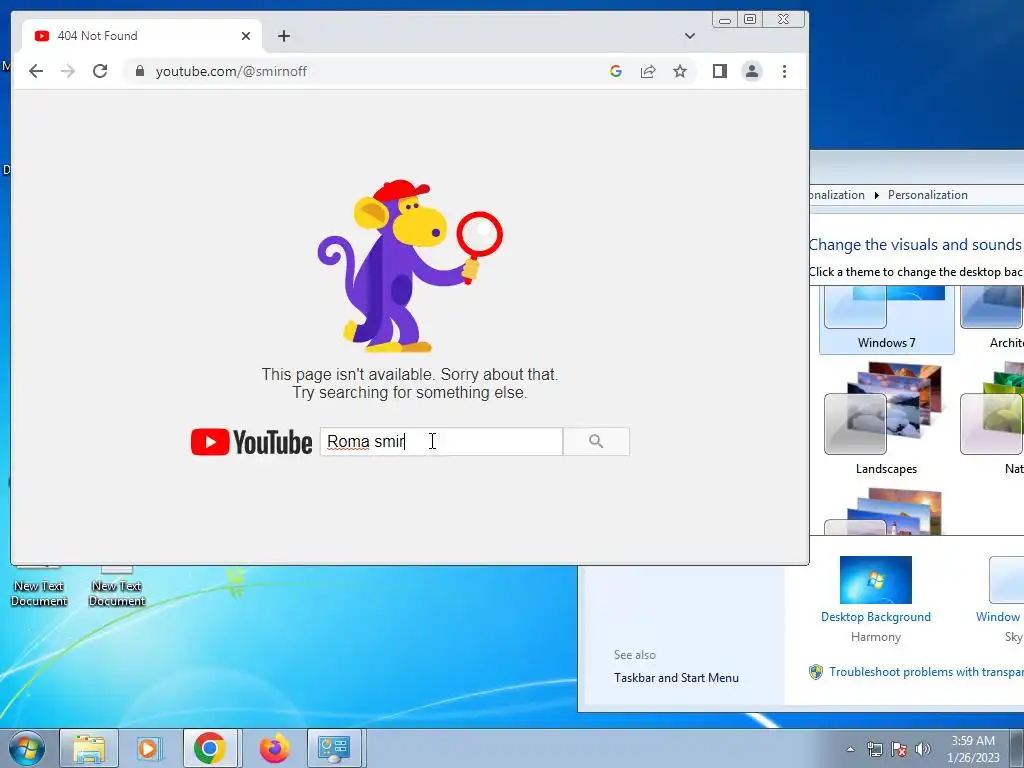
Task: Click the Action Center flag icon
Action: (x=899, y=749)
